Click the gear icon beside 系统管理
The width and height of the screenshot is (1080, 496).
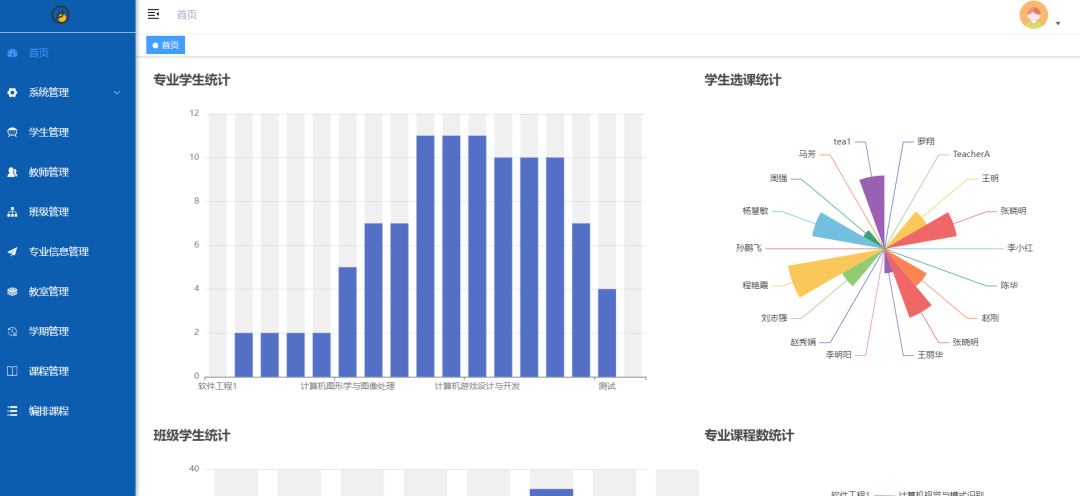12,93
